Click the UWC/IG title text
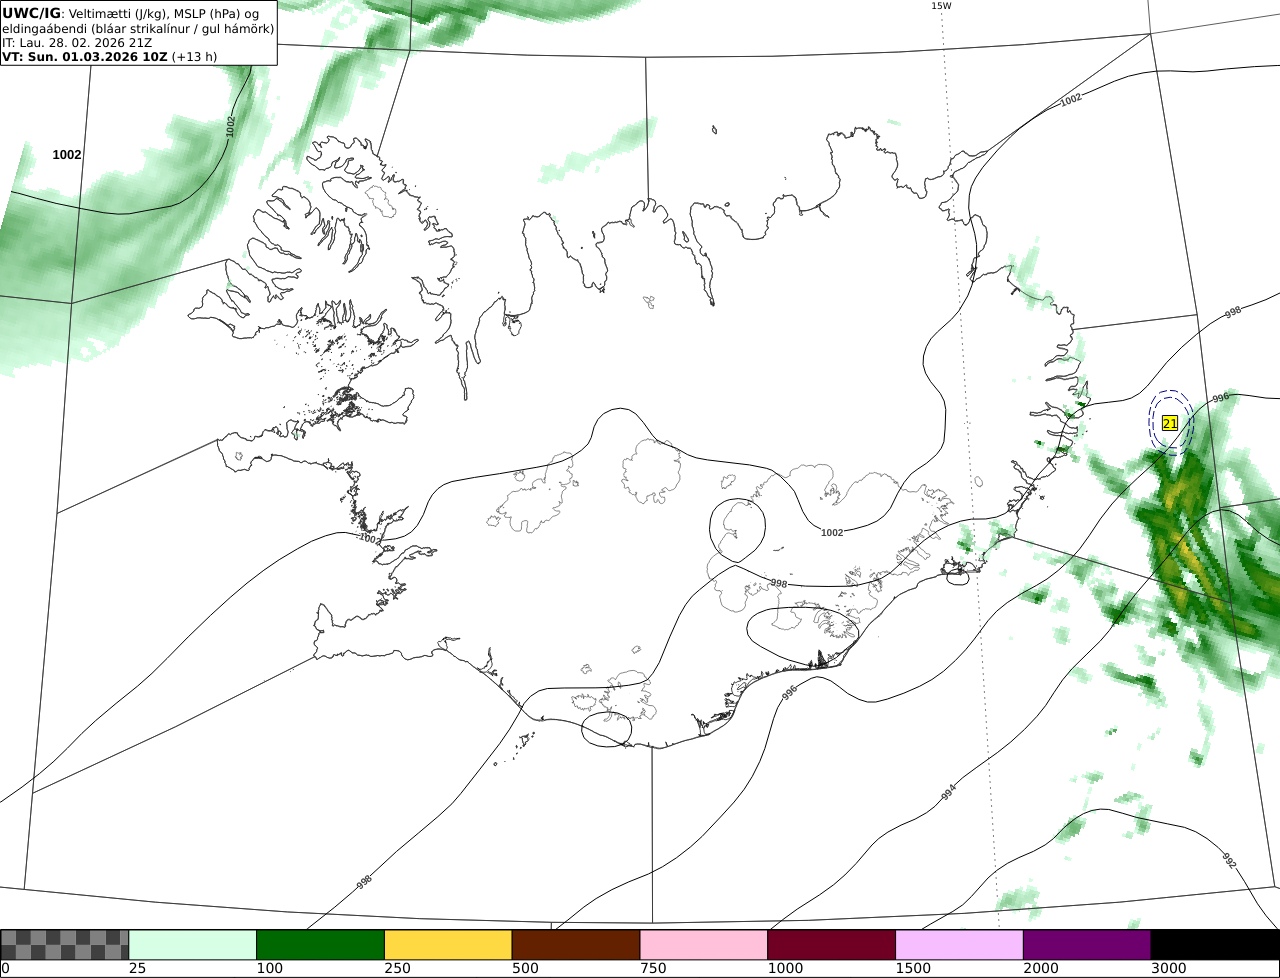 (x=32, y=13)
